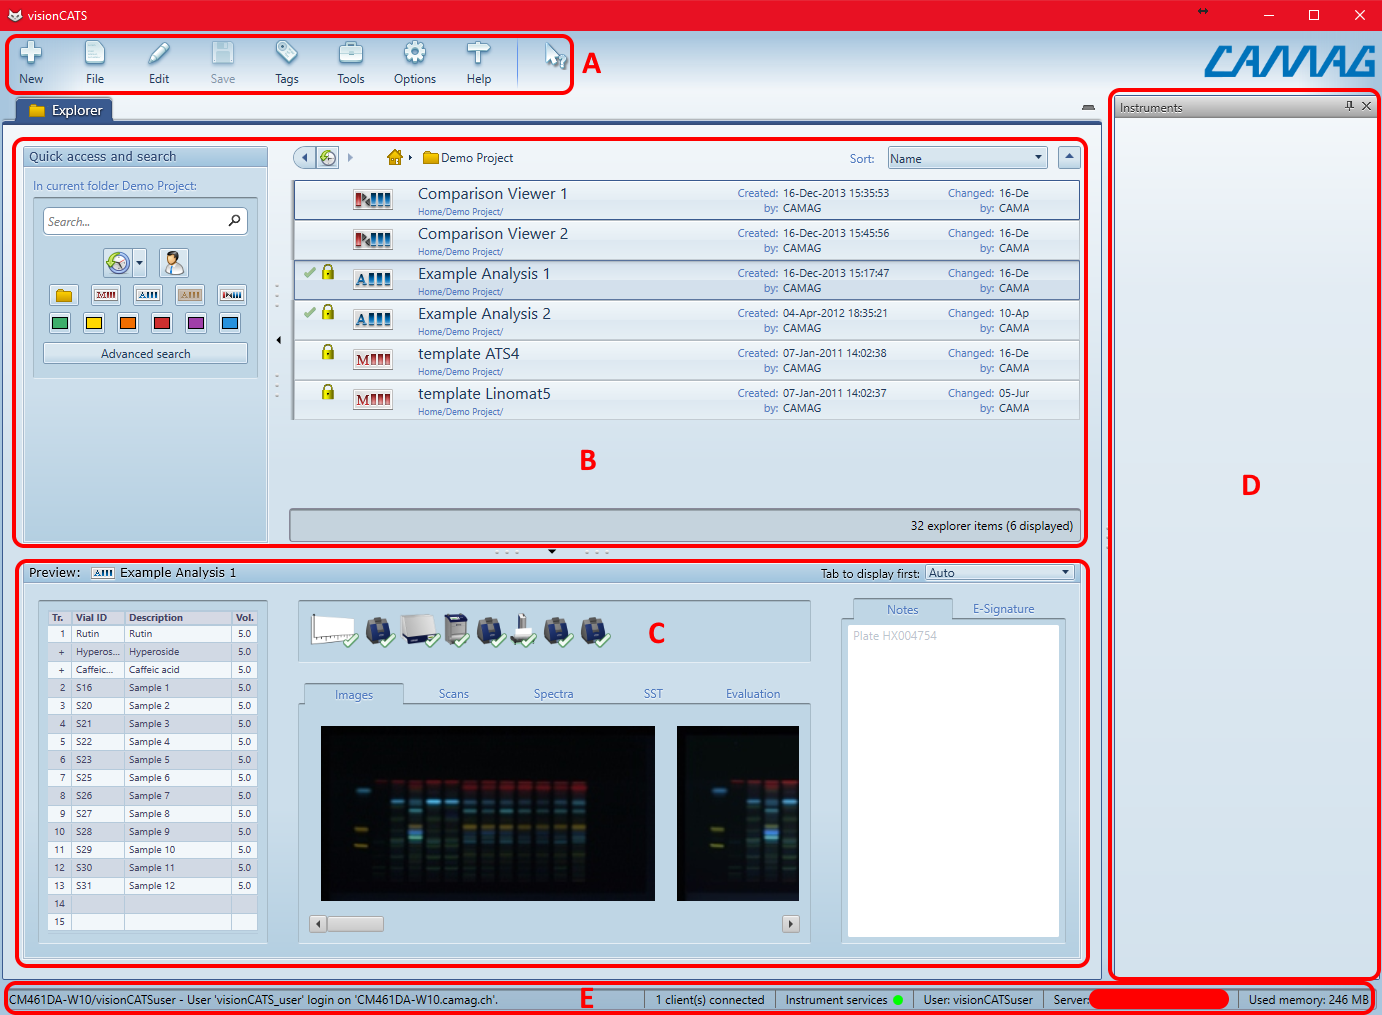This screenshot has width=1382, height=1015.
Task: Click the New toolbar icon
Action: point(31,63)
